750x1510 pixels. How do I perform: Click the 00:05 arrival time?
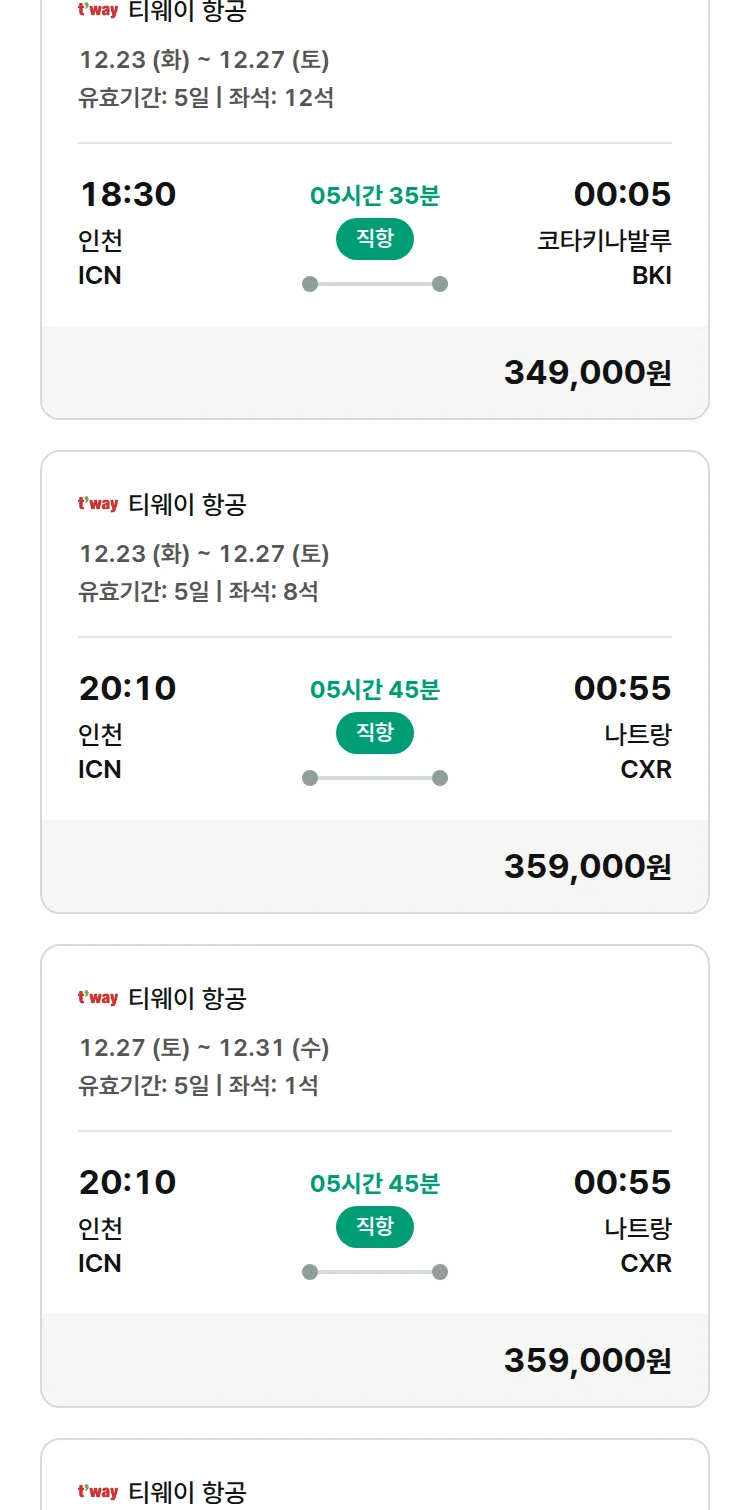click(622, 194)
